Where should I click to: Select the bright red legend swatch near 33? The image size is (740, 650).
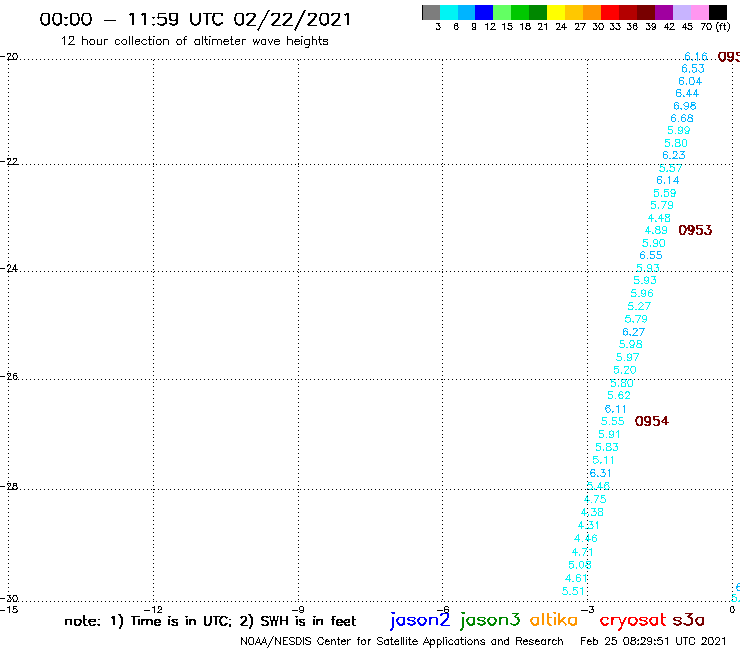[610, 12]
